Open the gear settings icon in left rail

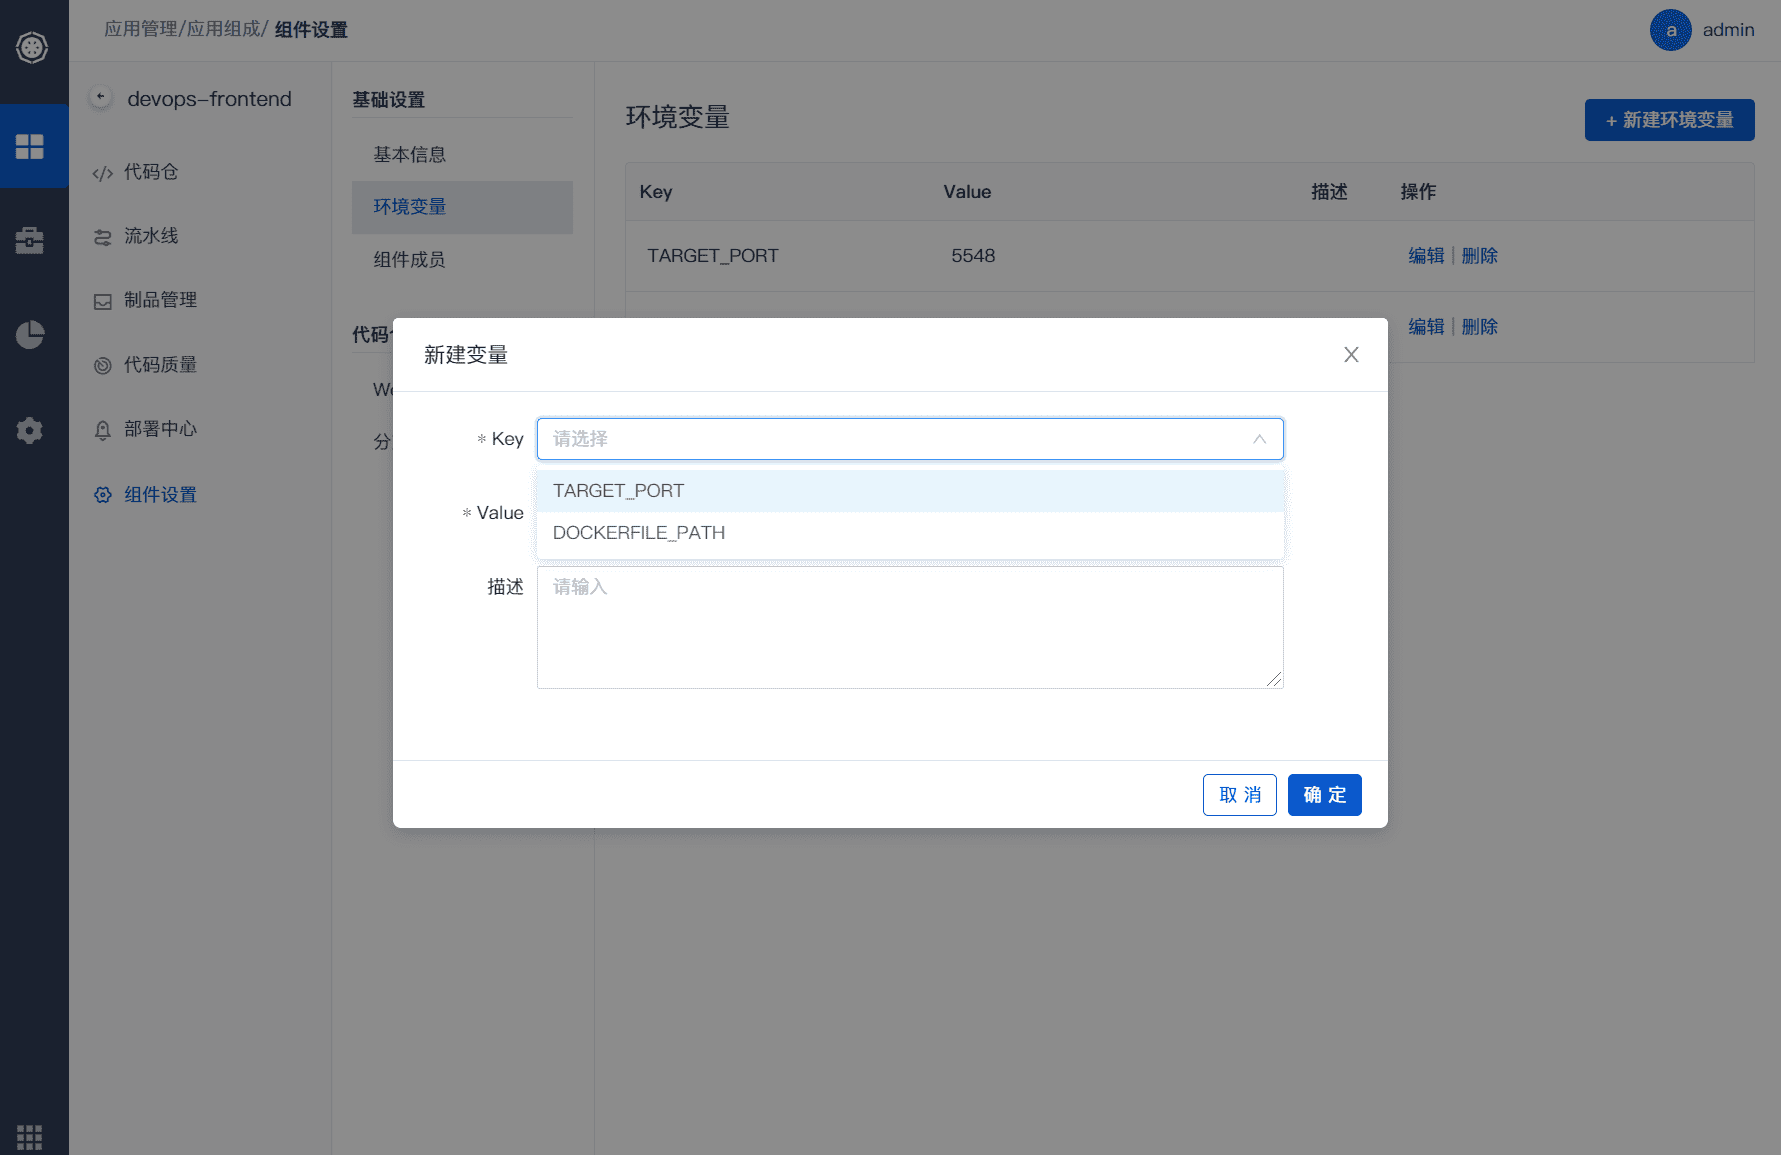tap(30, 430)
